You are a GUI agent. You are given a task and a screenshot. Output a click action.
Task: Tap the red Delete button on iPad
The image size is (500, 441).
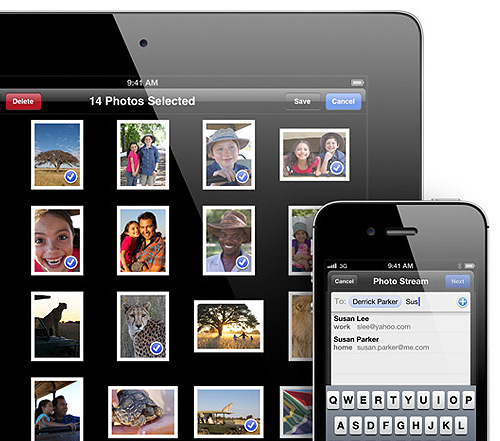pyautogui.click(x=23, y=101)
